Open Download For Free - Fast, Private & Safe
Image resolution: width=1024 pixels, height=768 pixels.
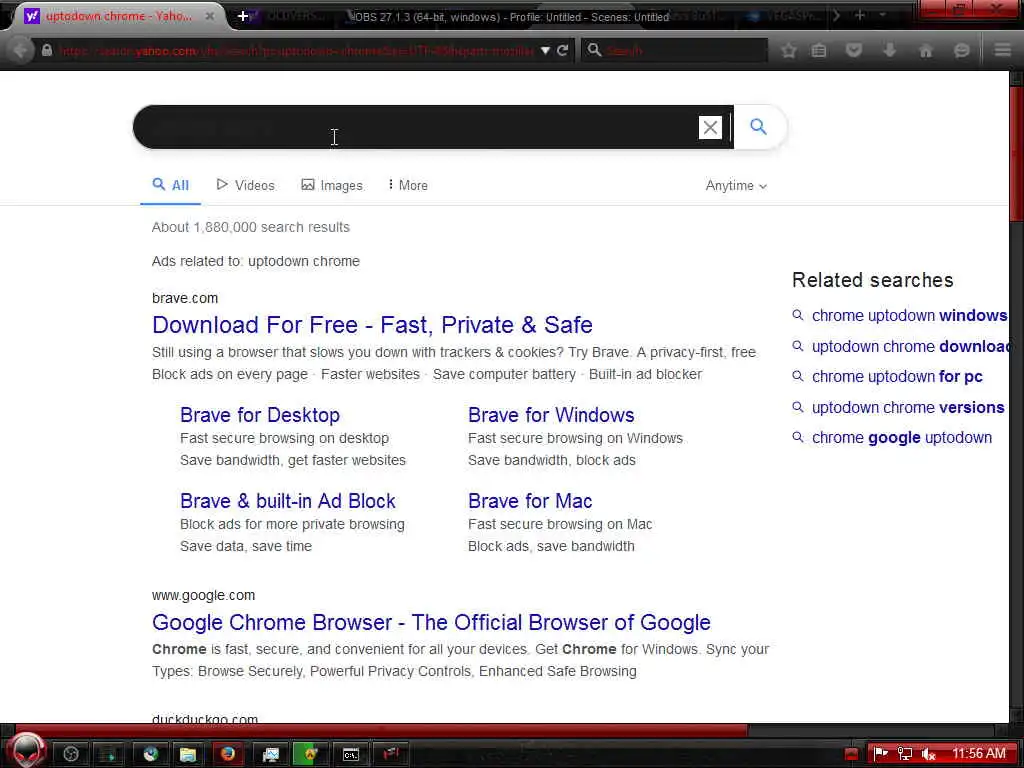click(x=372, y=325)
